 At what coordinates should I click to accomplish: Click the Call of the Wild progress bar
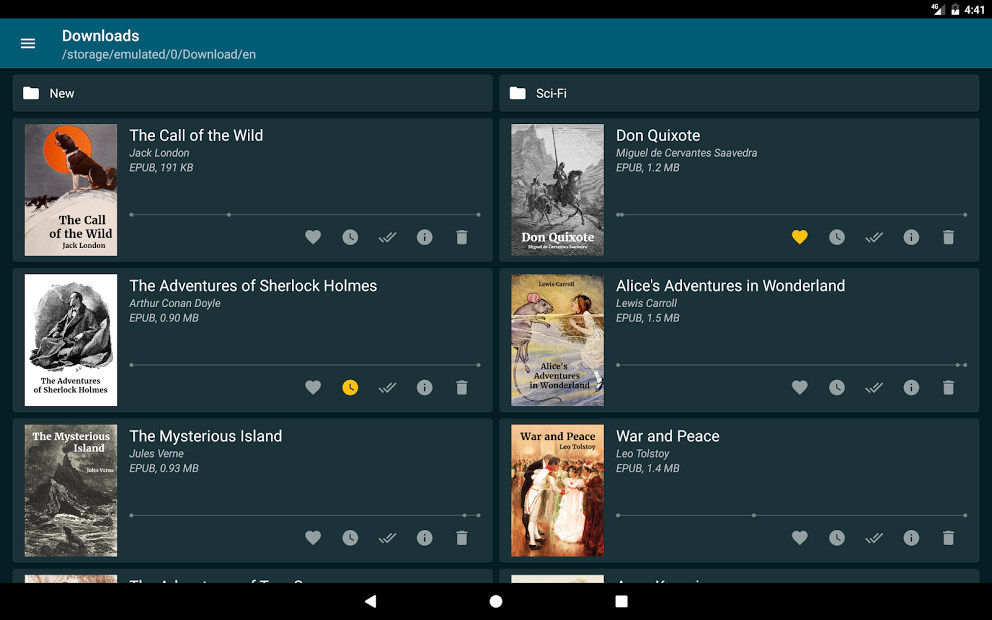click(x=304, y=214)
